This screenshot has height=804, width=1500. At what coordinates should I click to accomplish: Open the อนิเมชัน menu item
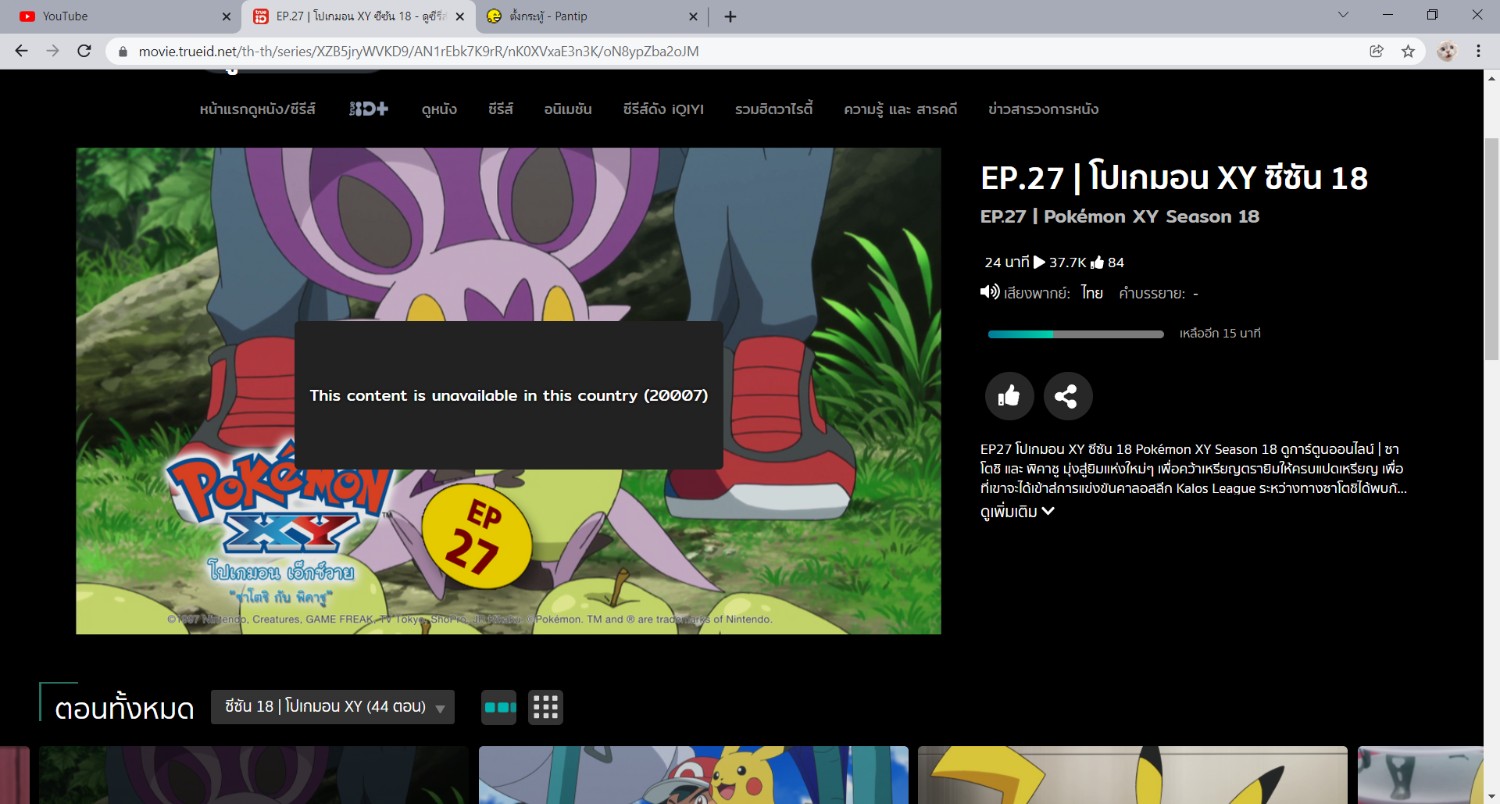click(568, 109)
